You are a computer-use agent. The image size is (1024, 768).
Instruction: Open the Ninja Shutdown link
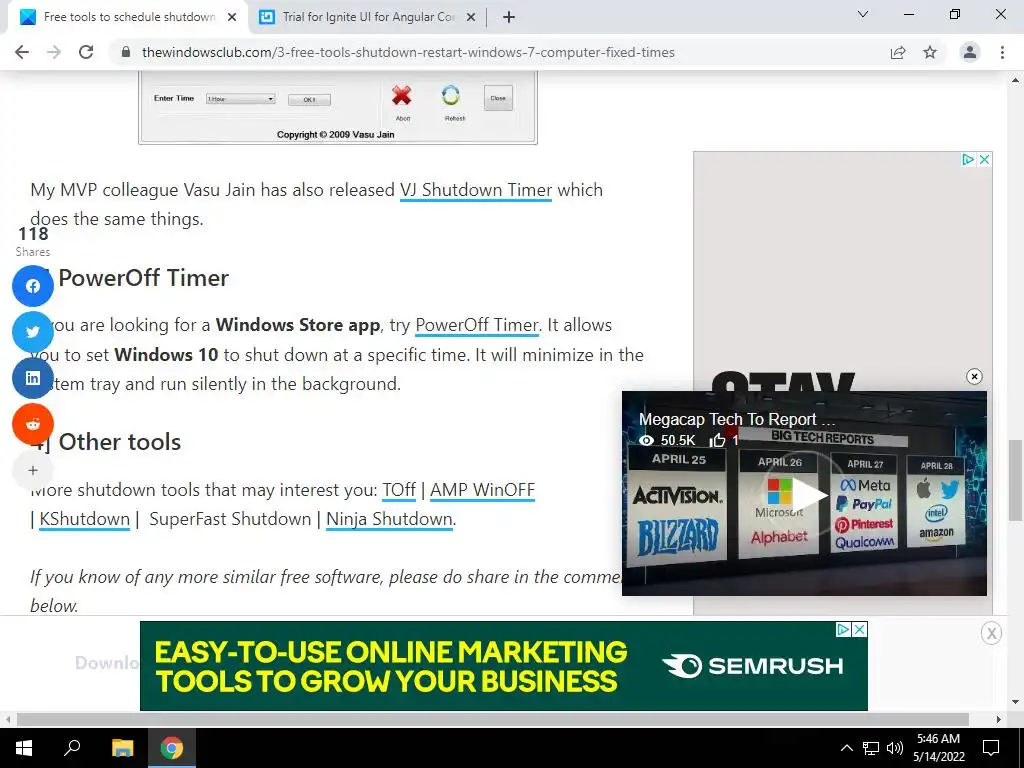(389, 519)
